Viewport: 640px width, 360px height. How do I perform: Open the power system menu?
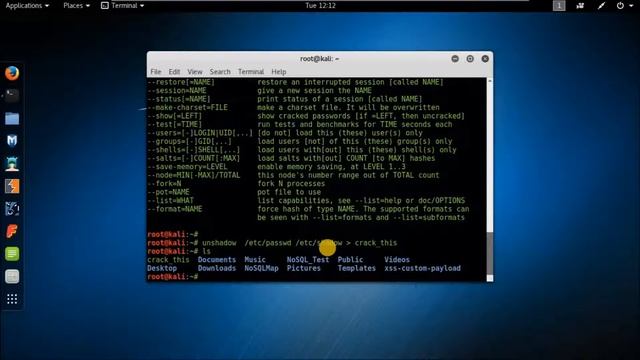tap(624, 6)
